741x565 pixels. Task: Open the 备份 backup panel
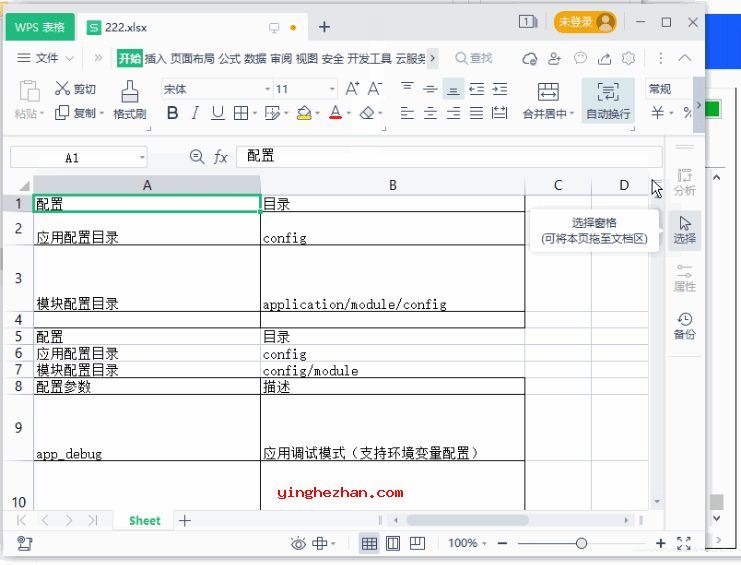click(684, 326)
